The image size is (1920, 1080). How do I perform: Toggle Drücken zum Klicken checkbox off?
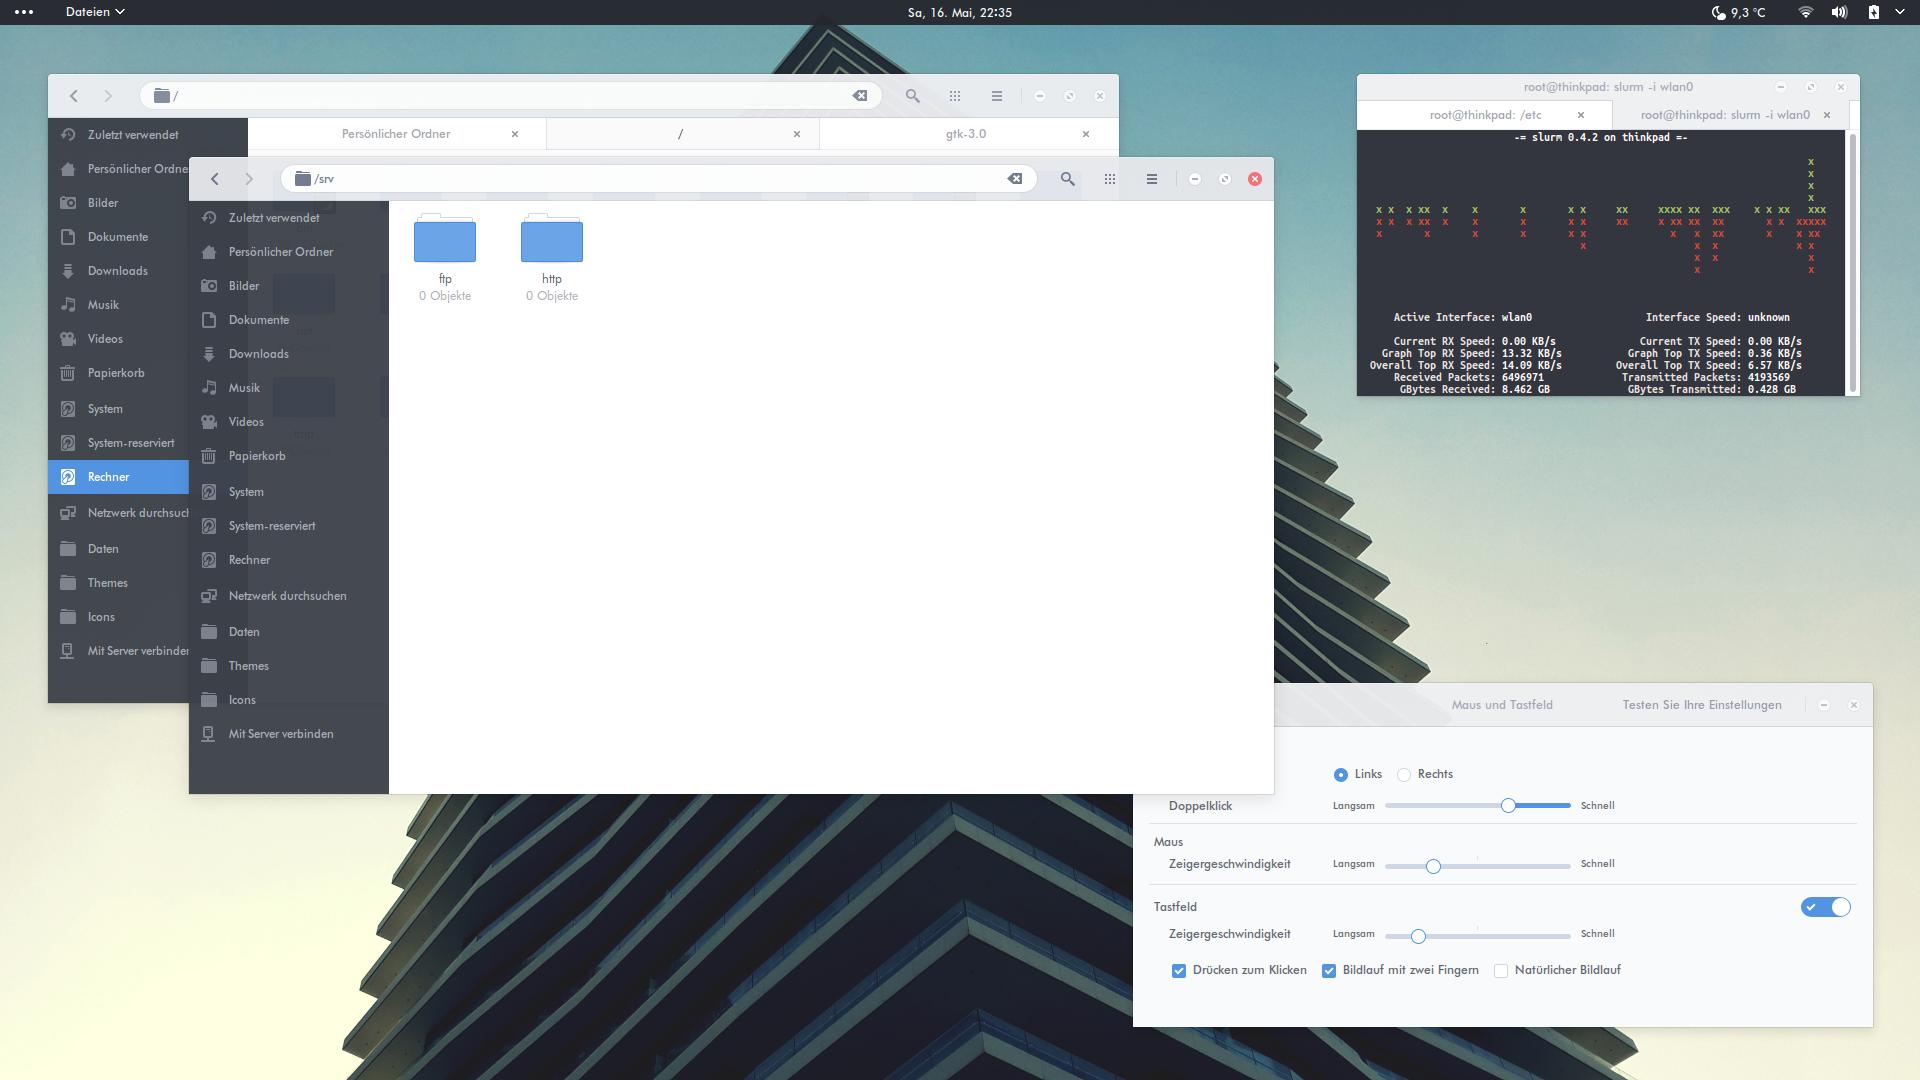point(1178,969)
